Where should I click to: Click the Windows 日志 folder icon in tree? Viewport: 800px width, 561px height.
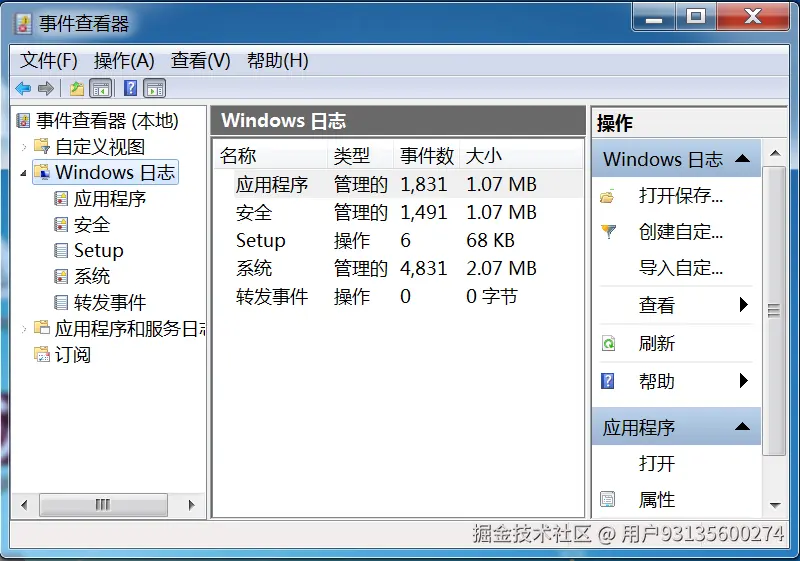point(42,172)
